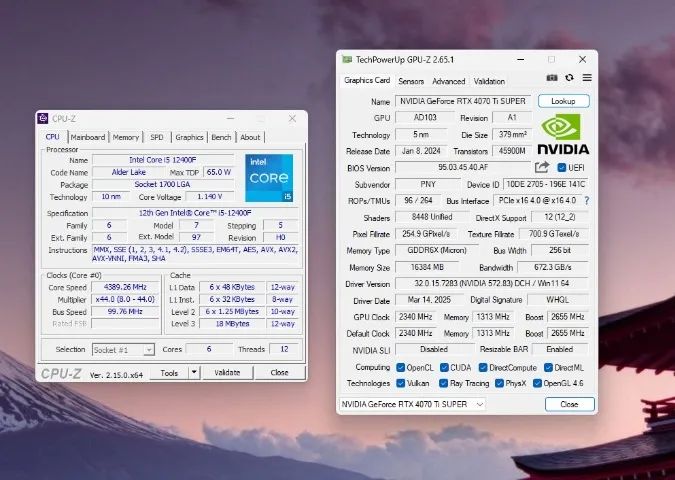
Task: Toggle the Vulkan checkbox
Action: coord(400,383)
